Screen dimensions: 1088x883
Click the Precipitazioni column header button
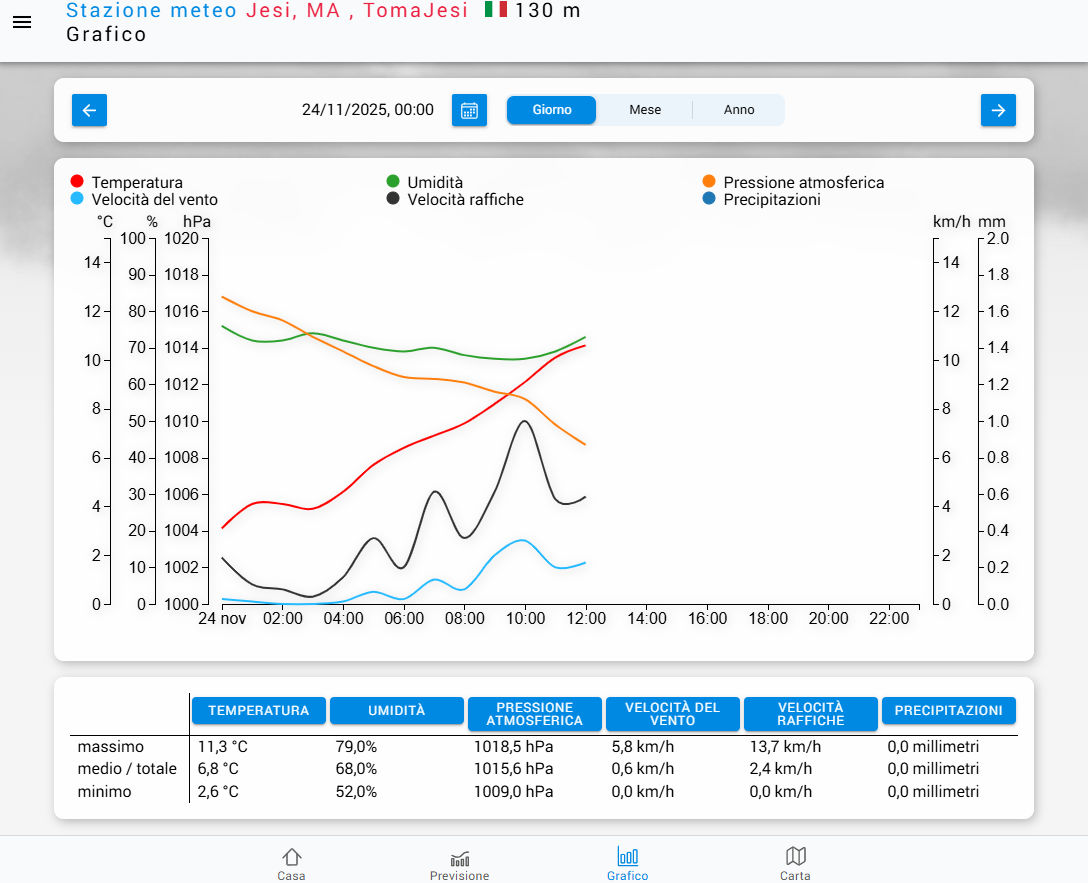tap(948, 710)
